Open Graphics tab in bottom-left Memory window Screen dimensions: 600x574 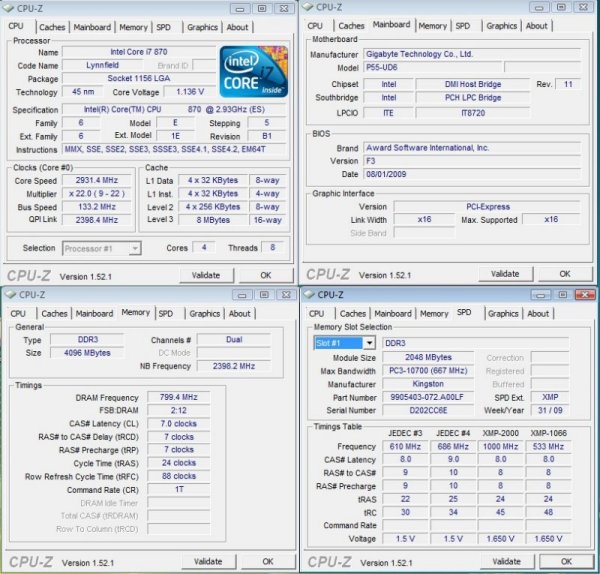point(205,314)
